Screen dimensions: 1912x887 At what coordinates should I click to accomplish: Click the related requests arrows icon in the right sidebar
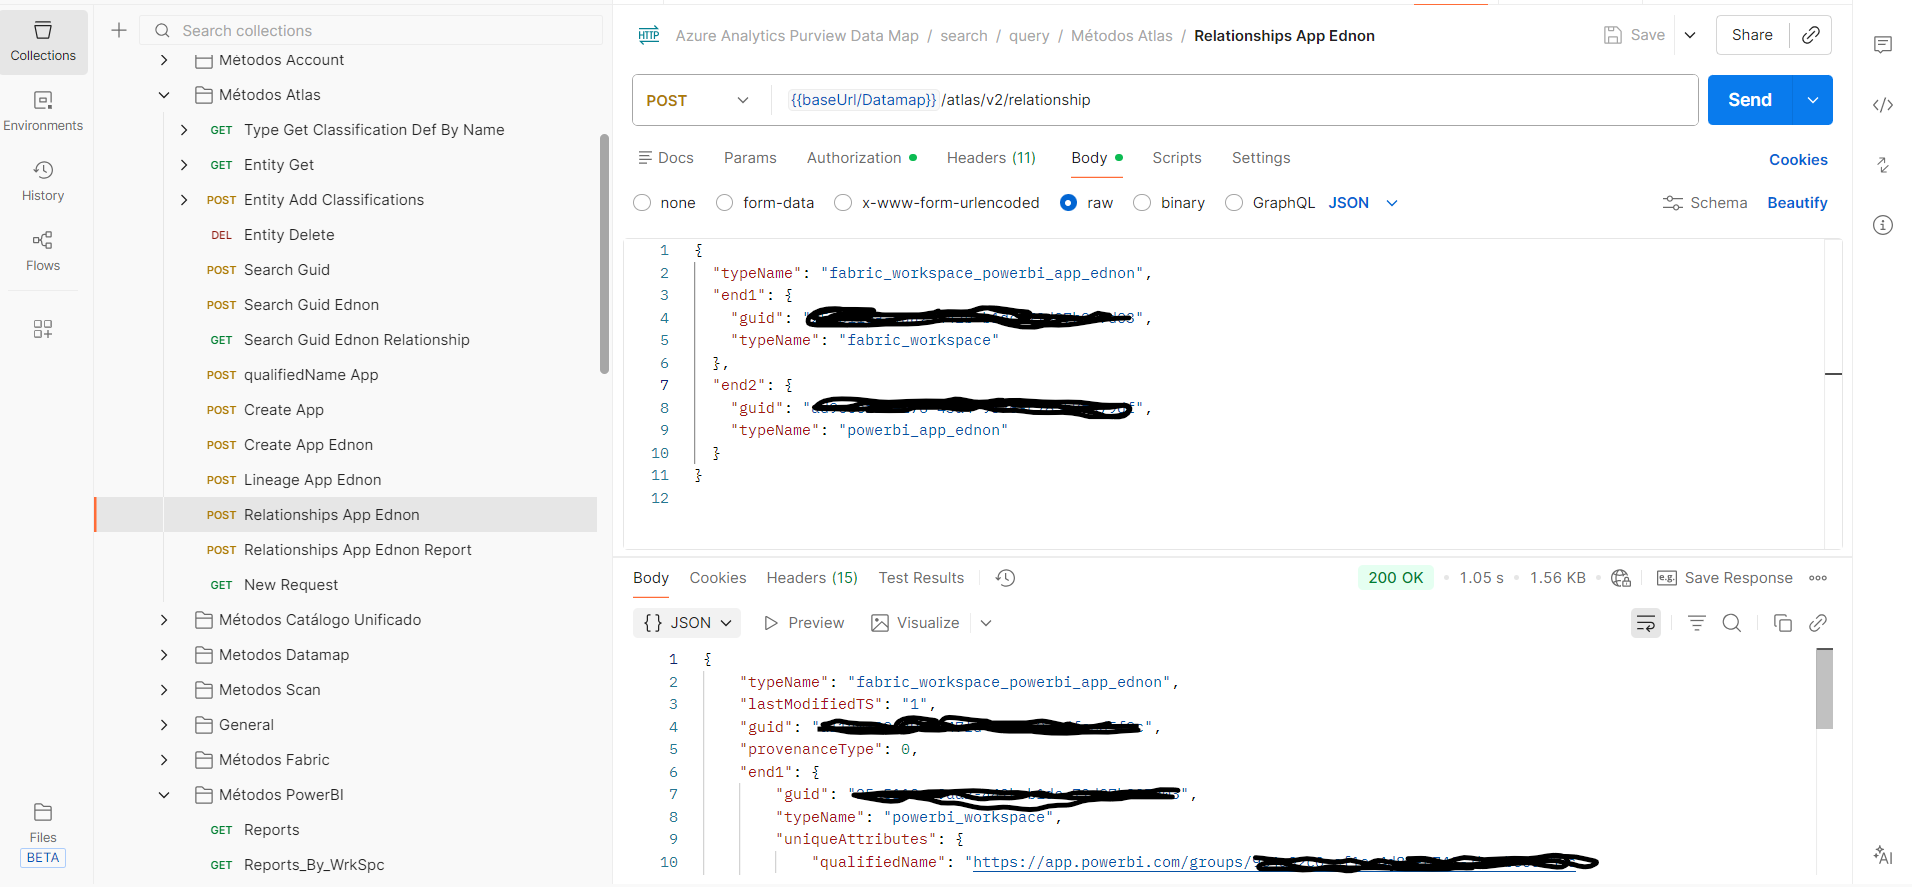(1883, 165)
